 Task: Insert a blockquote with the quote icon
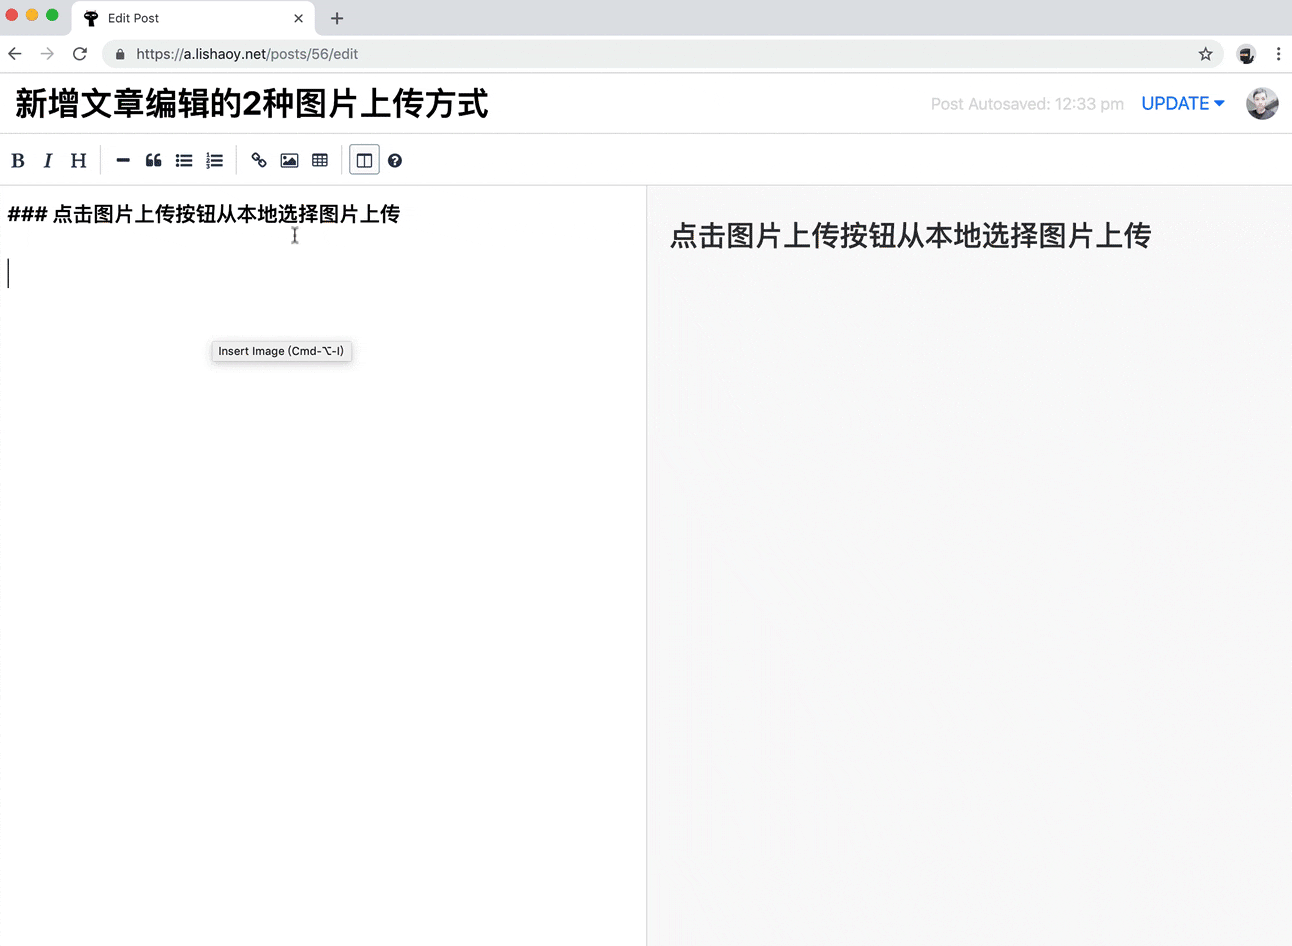click(154, 160)
